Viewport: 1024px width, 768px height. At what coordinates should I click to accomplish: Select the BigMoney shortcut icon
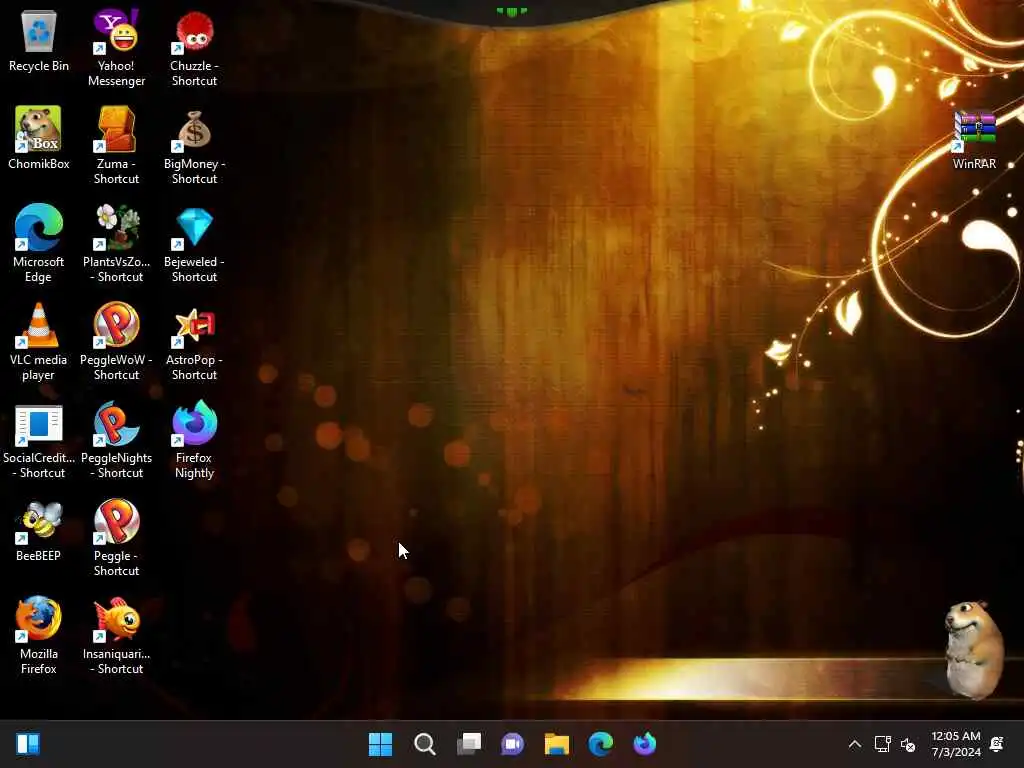click(194, 146)
